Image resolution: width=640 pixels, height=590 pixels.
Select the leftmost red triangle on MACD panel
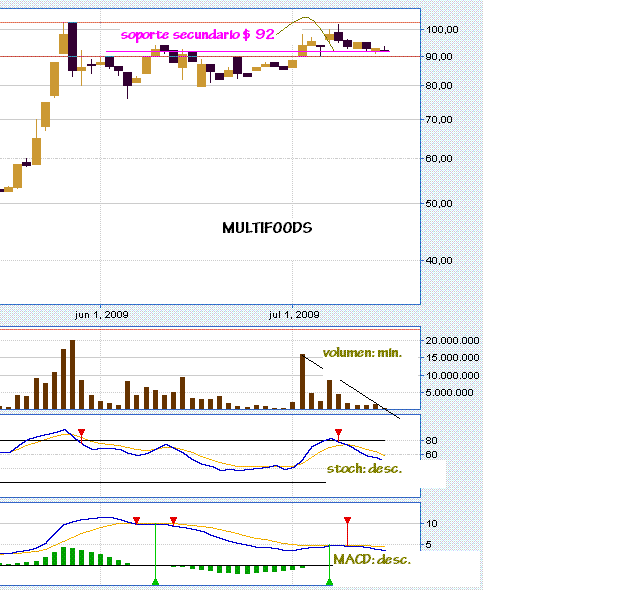click(137, 520)
